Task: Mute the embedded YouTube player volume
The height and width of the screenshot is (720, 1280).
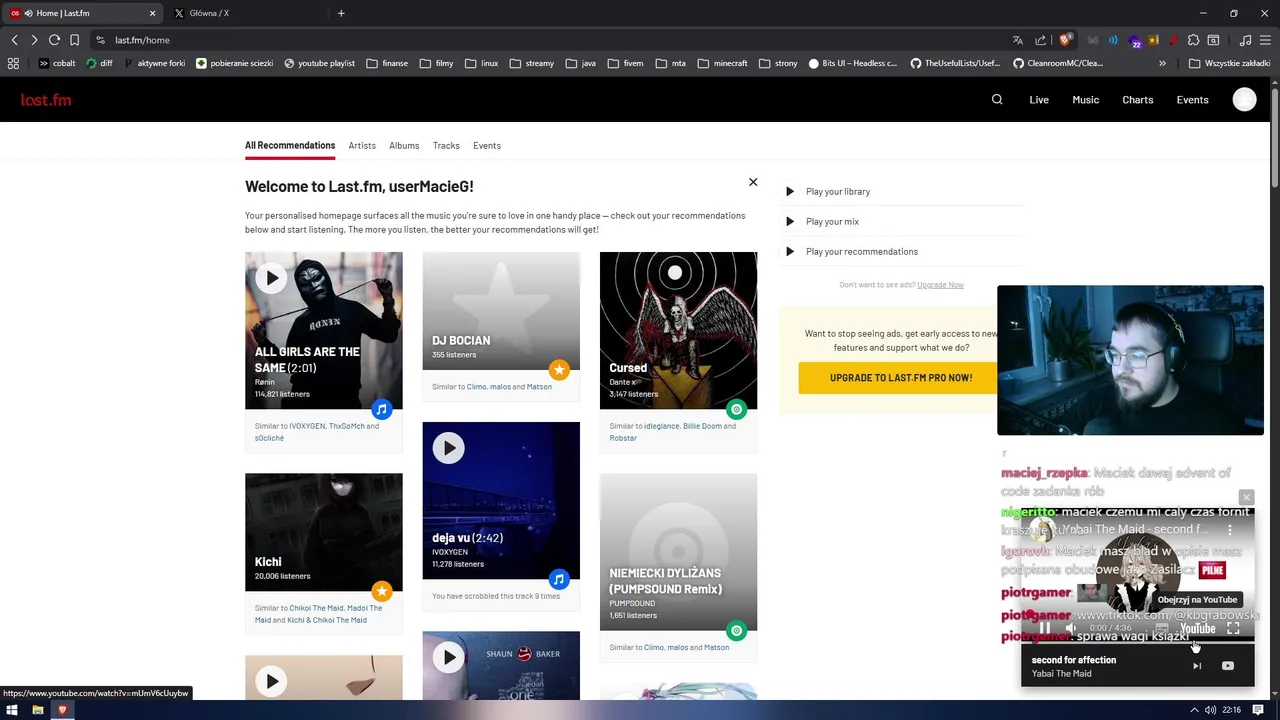Action: click(x=1071, y=628)
